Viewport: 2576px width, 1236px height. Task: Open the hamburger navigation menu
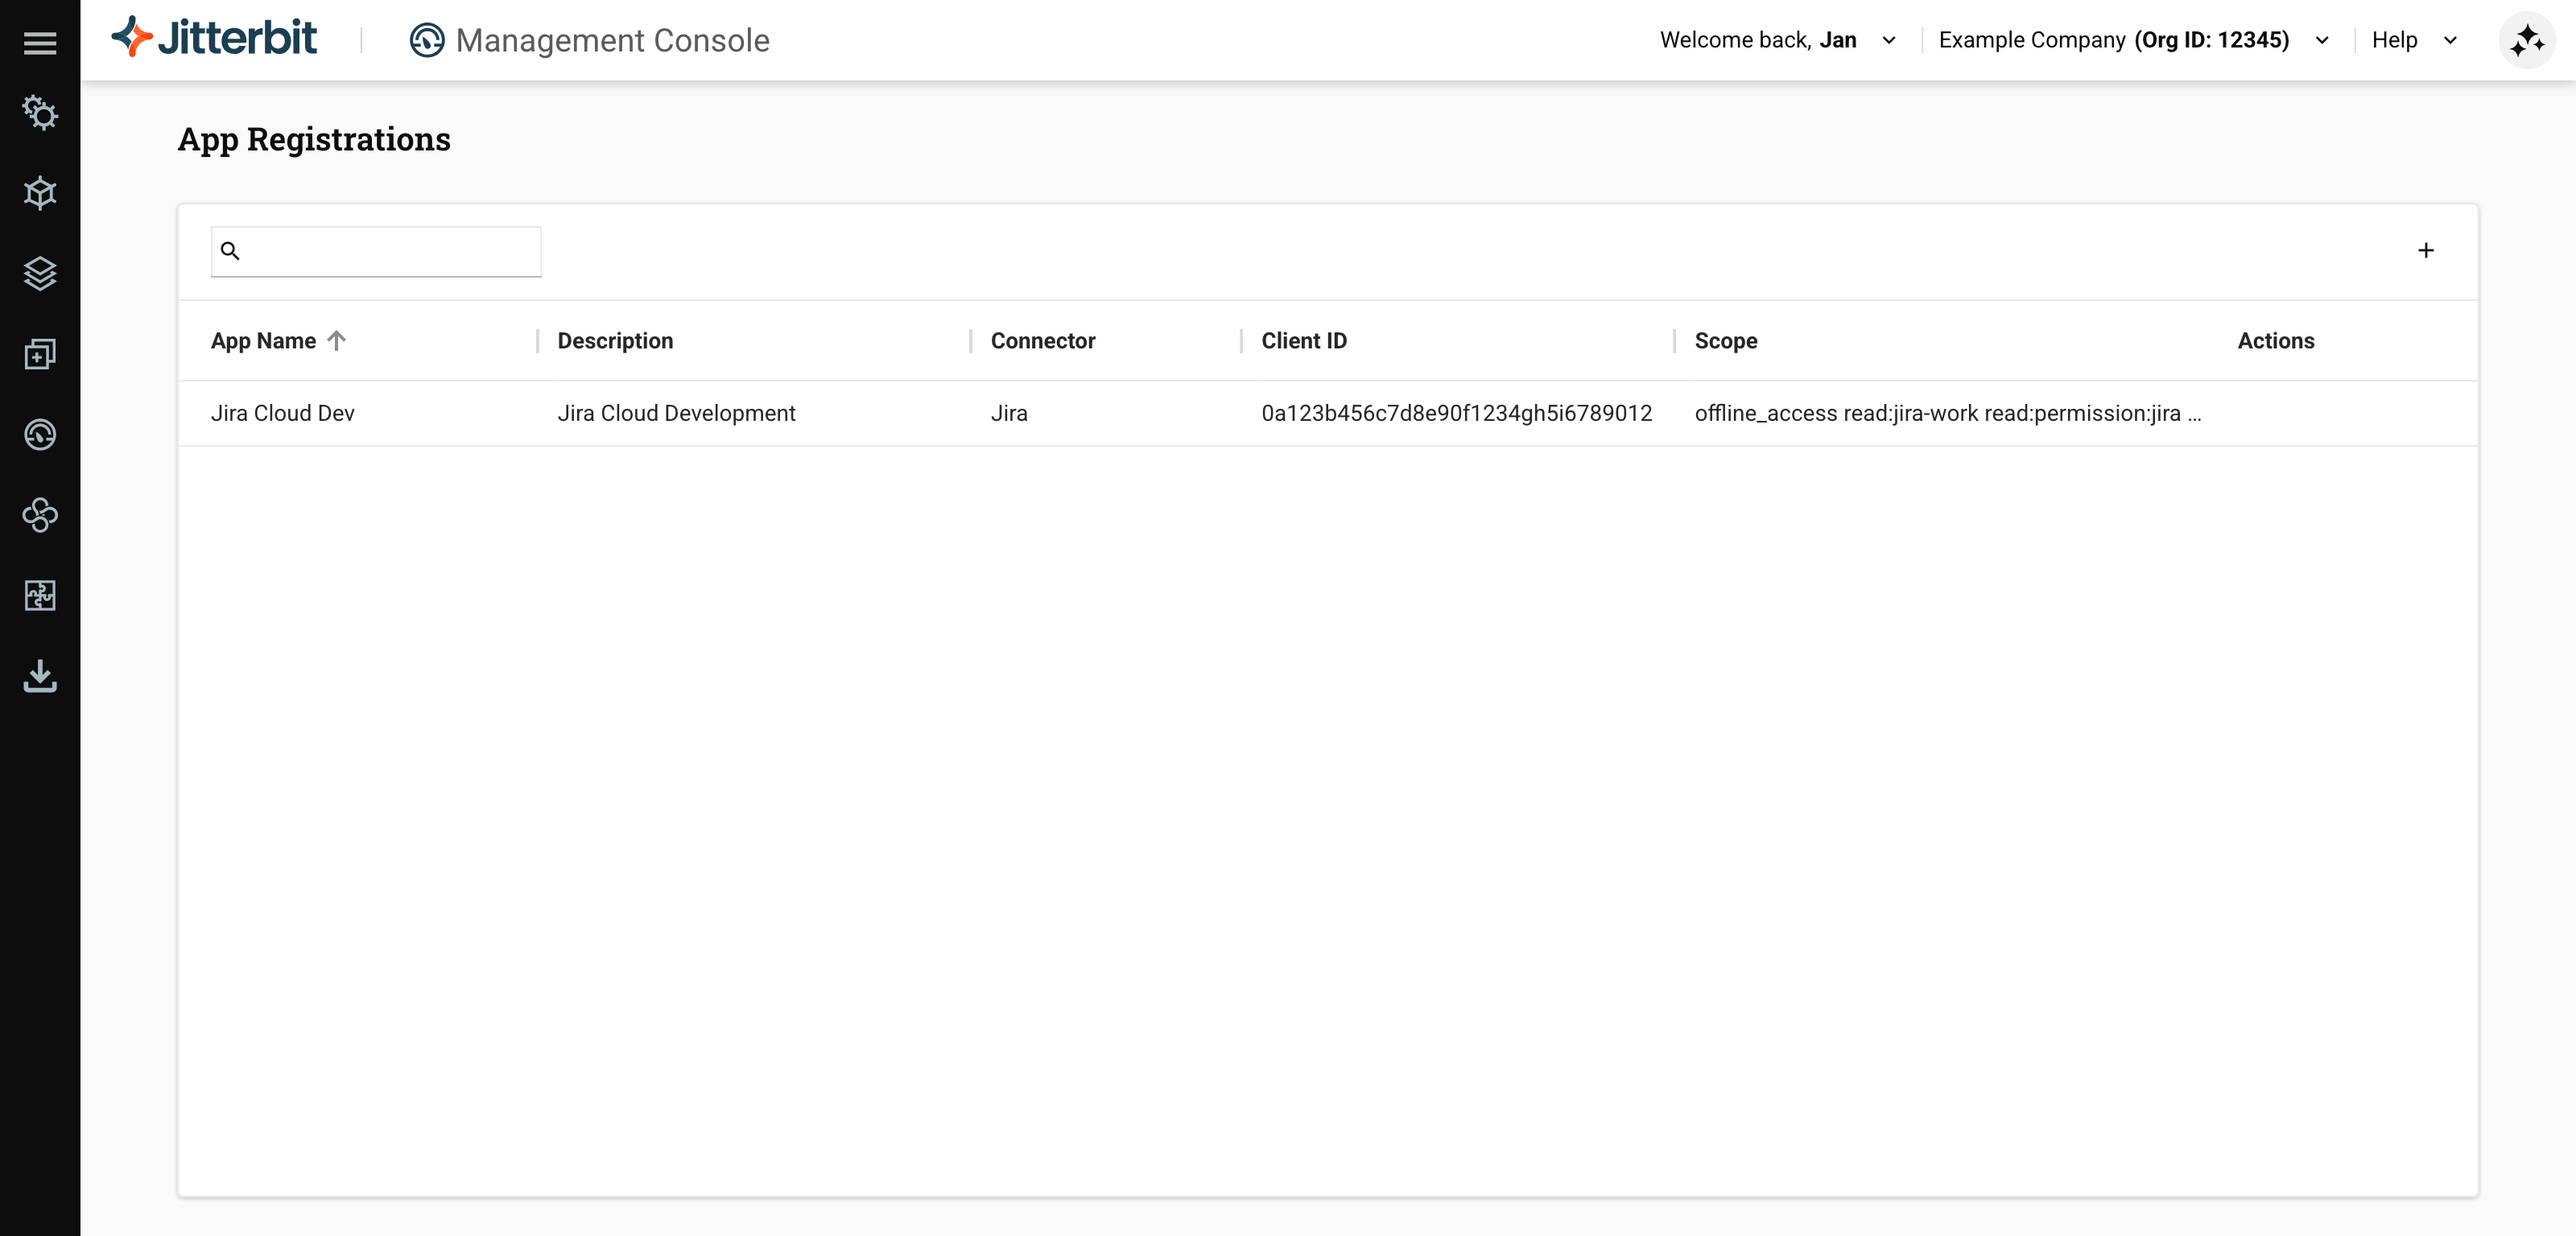tap(40, 42)
